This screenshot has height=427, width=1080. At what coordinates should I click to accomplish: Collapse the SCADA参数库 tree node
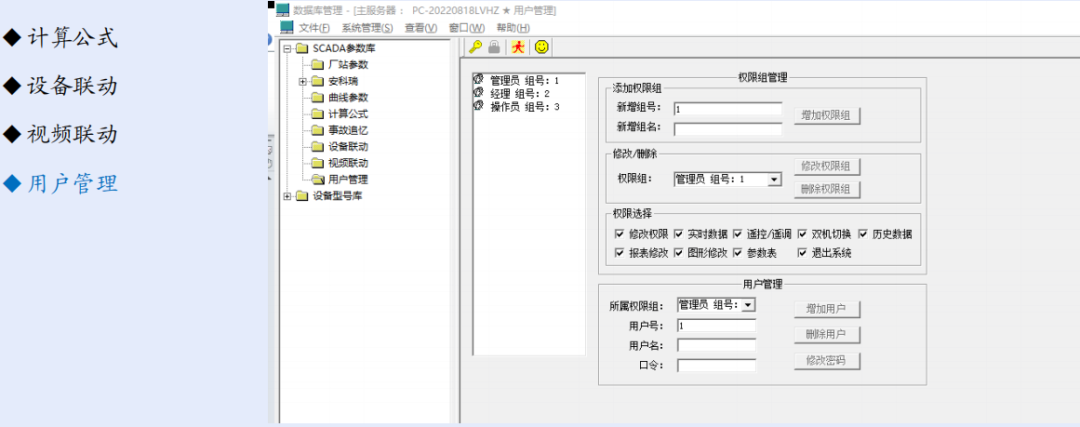(287, 48)
